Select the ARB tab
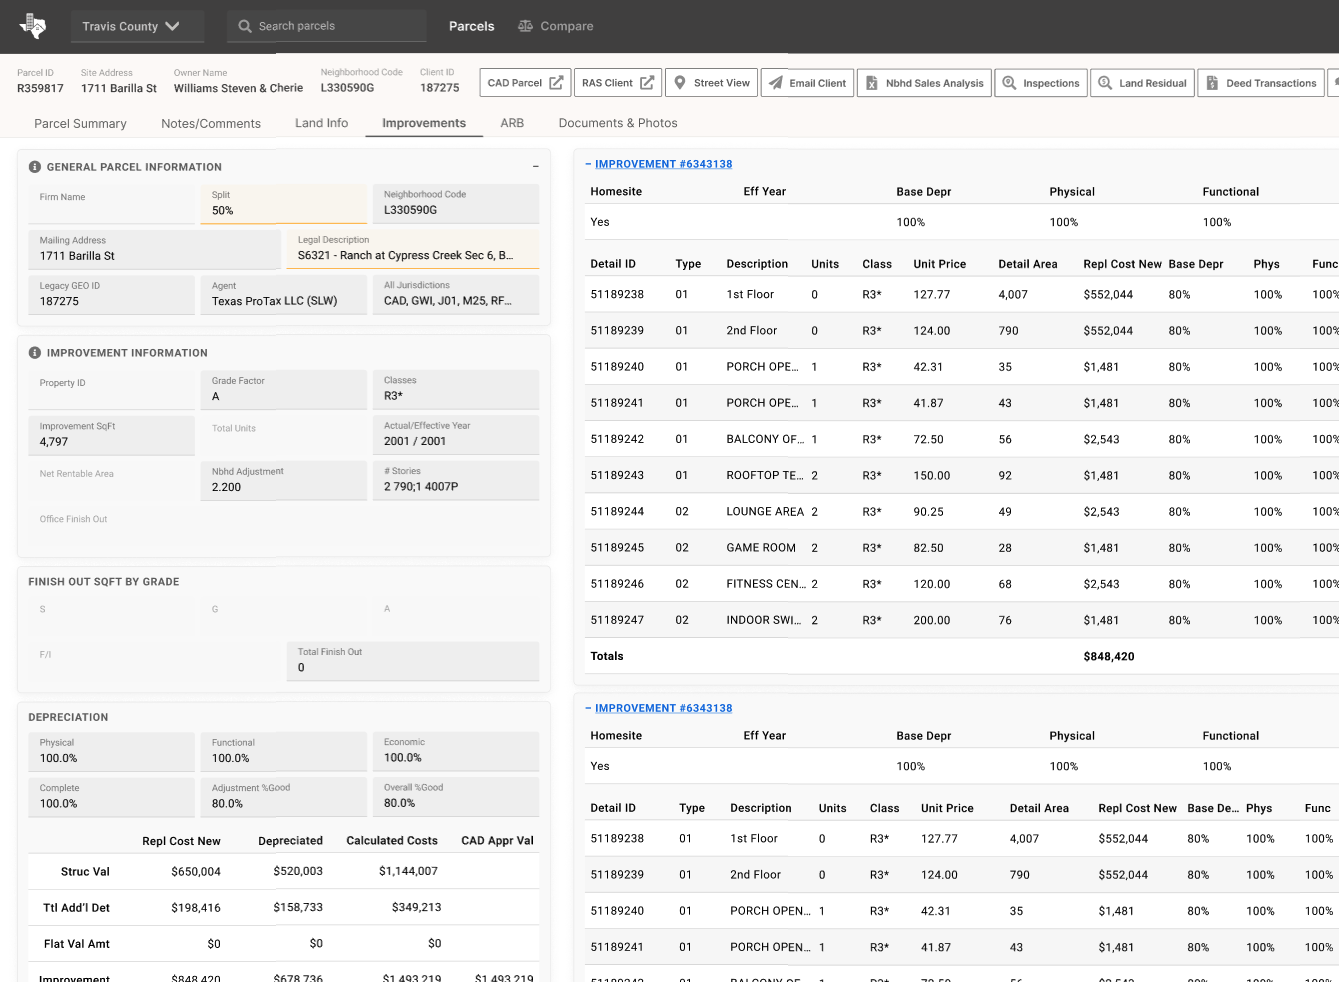The width and height of the screenshot is (1339, 982). click(x=512, y=123)
